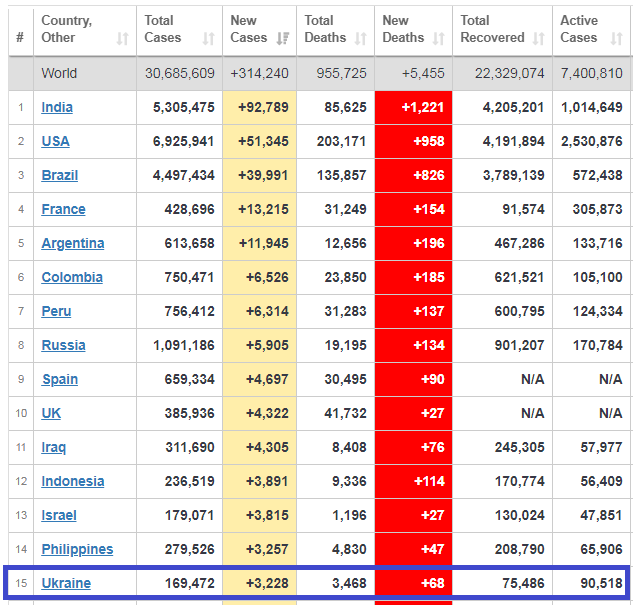Click New Cases sort icon

click(282, 39)
